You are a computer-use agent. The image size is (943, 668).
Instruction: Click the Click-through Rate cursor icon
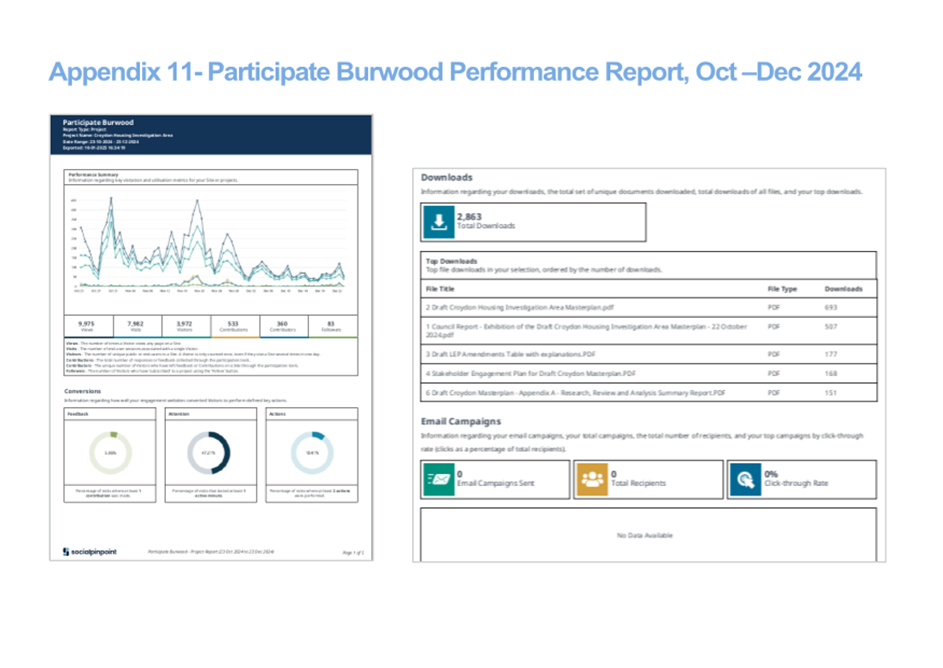pyautogui.click(x=745, y=479)
